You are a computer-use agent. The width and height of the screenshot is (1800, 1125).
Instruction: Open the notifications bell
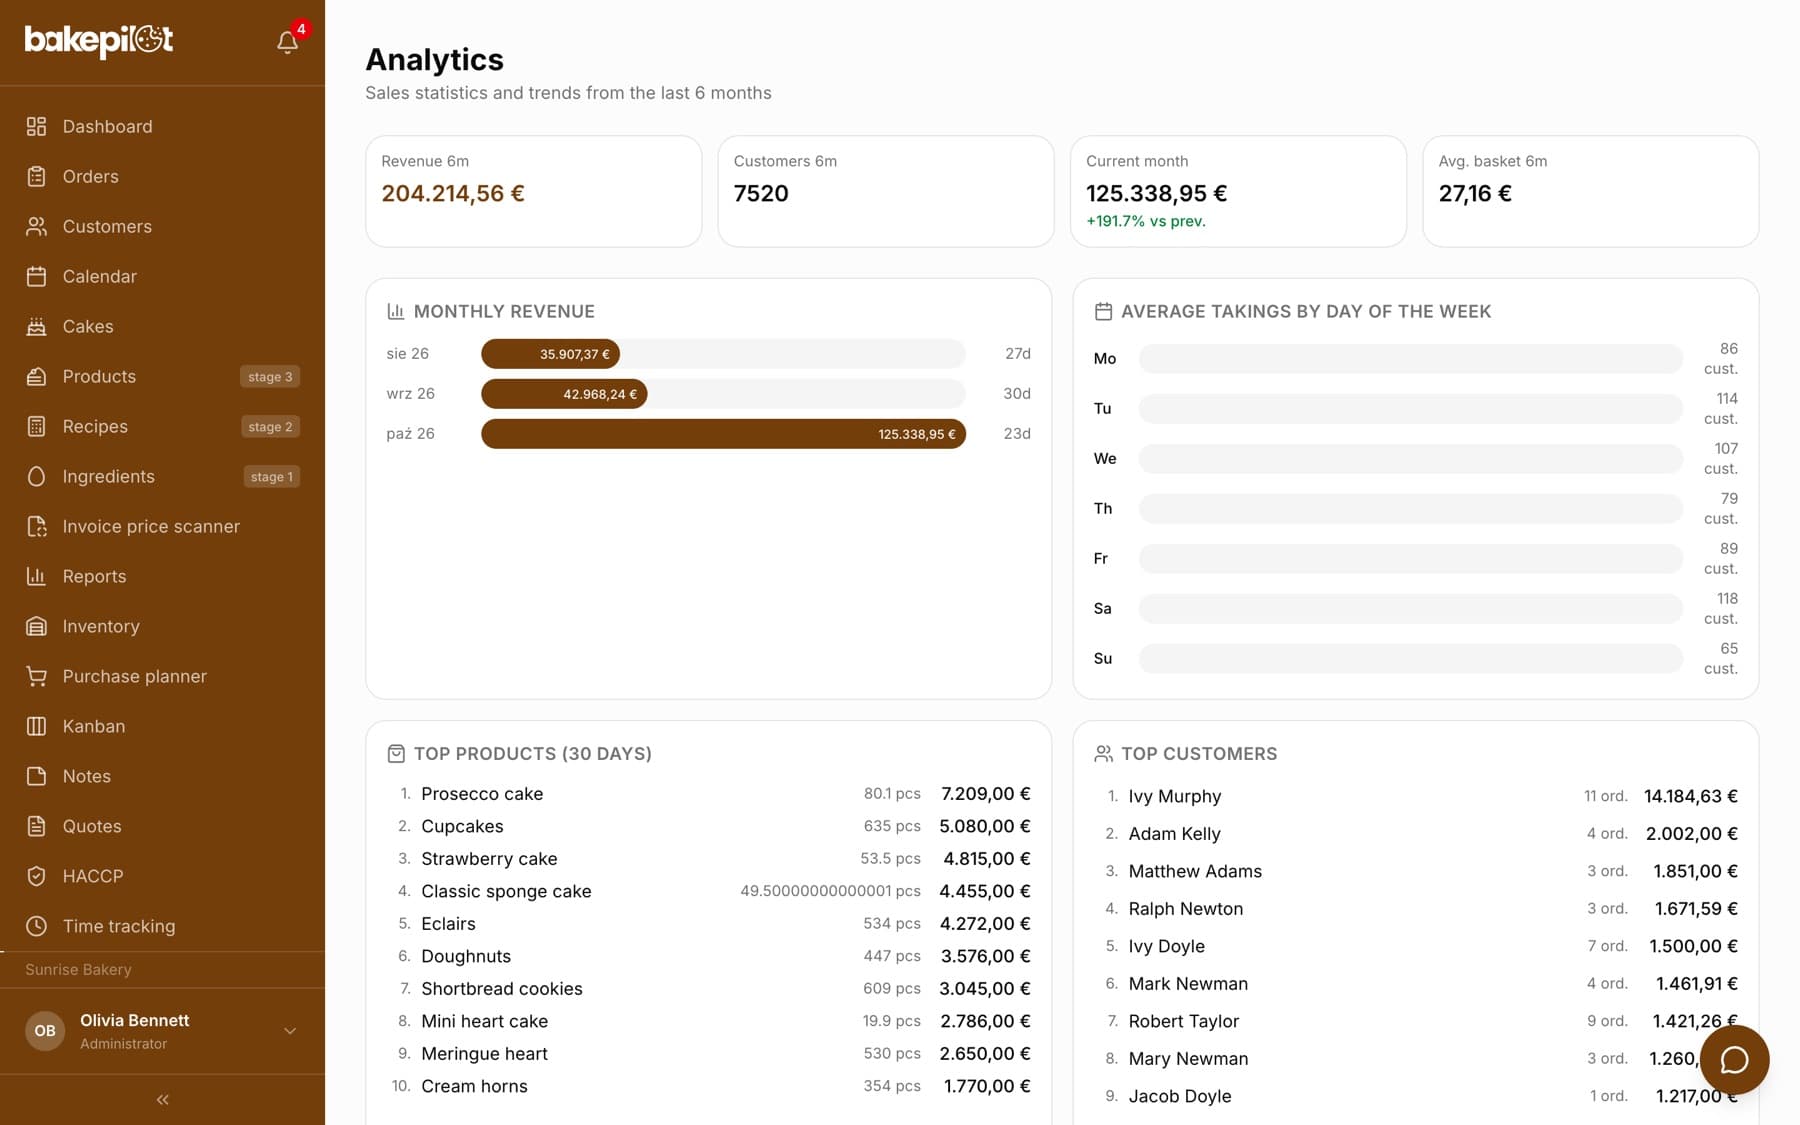[288, 42]
